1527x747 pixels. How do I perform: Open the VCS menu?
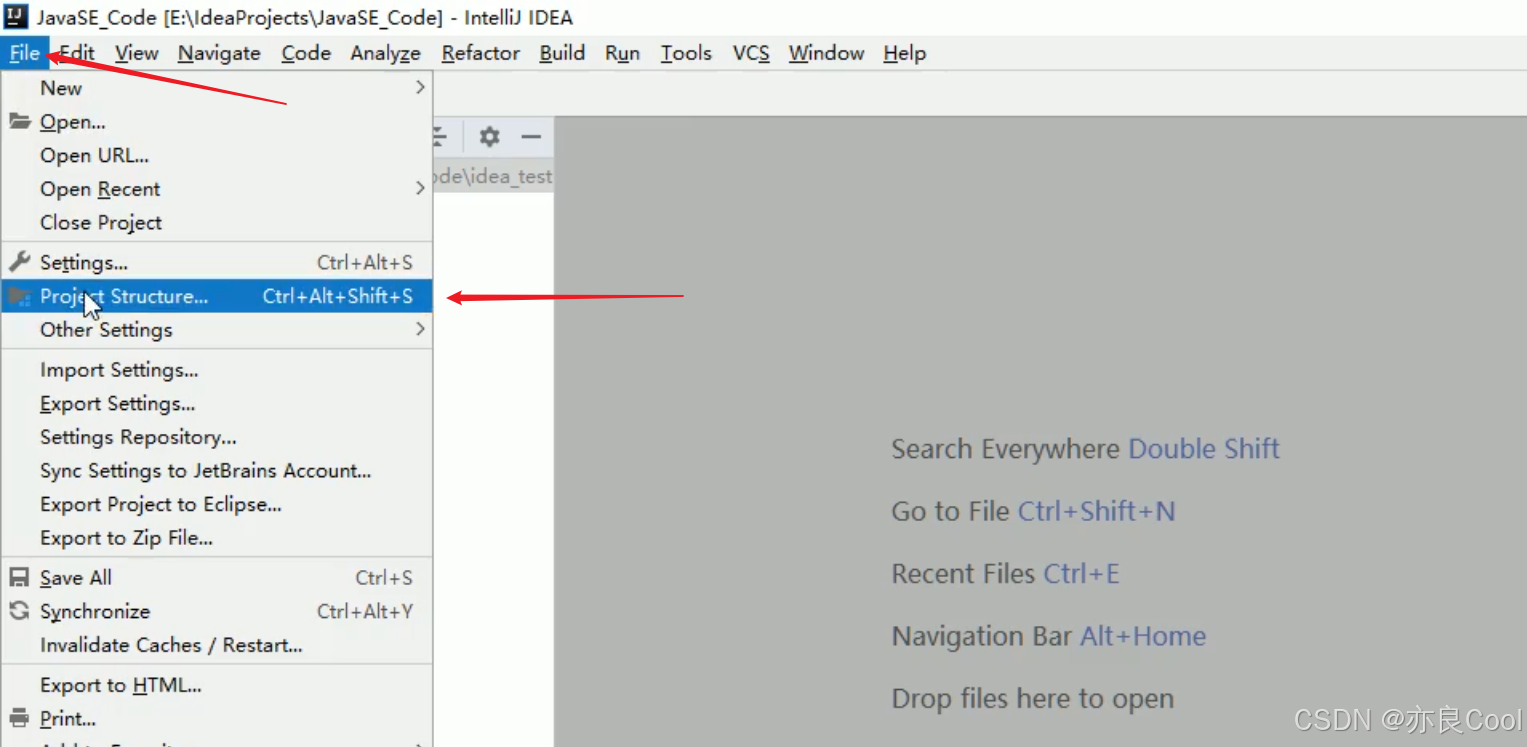[751, 53]
